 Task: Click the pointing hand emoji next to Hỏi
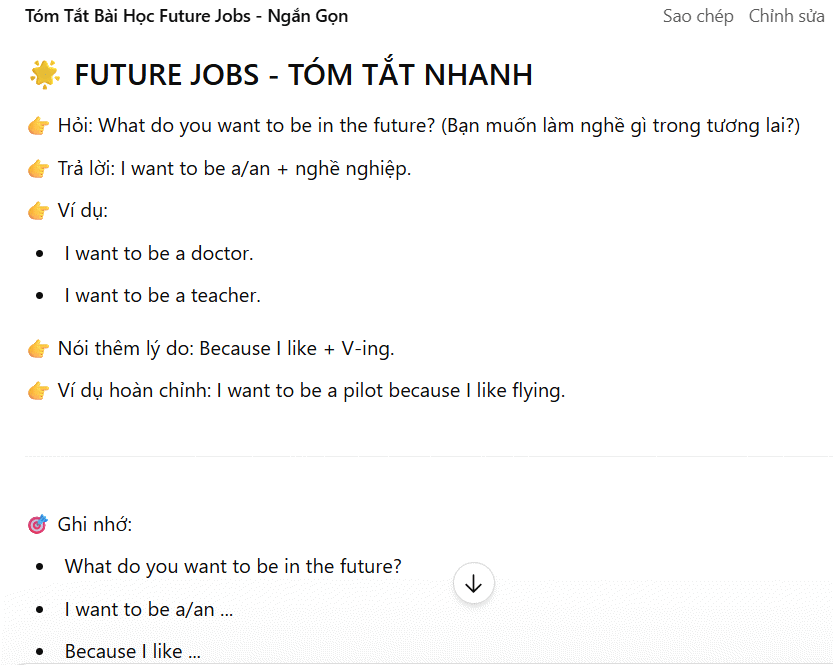(x=39, y=126)
